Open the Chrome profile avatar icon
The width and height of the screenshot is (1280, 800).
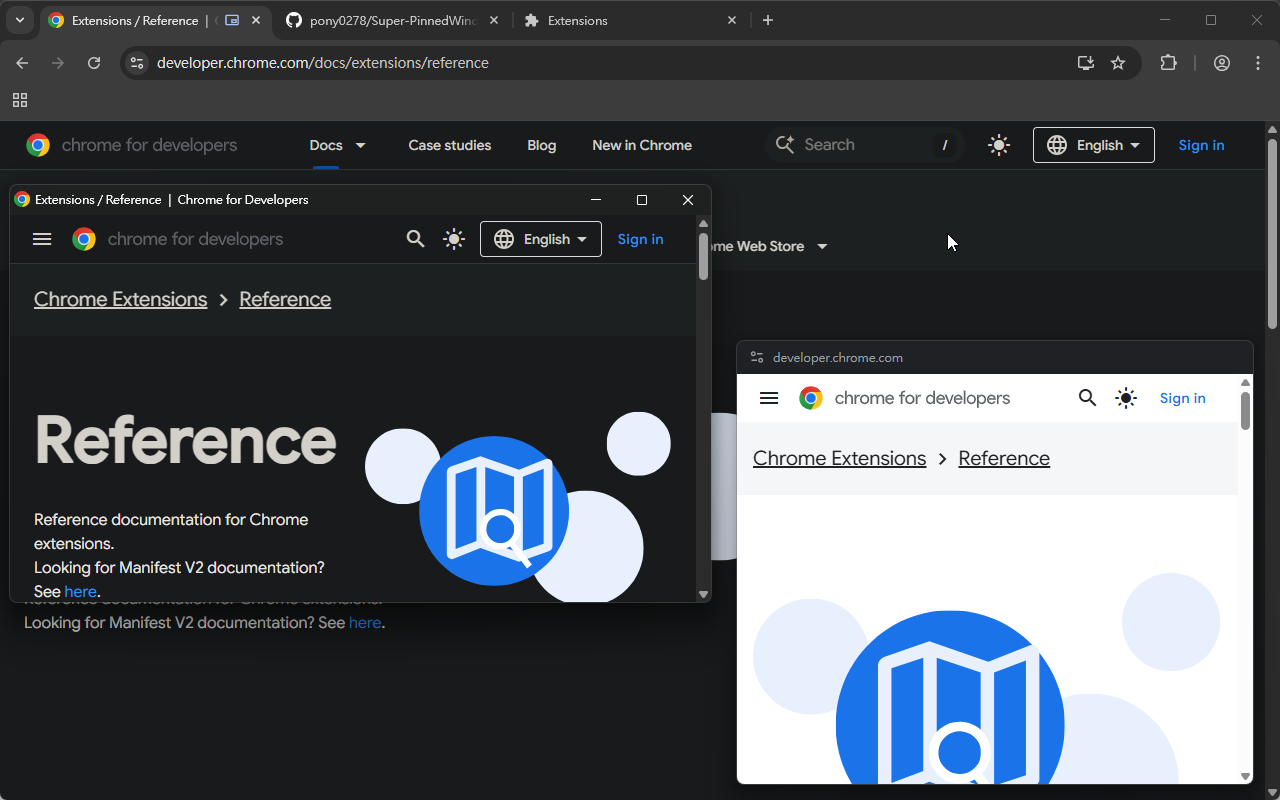[x=1222, y=63]
